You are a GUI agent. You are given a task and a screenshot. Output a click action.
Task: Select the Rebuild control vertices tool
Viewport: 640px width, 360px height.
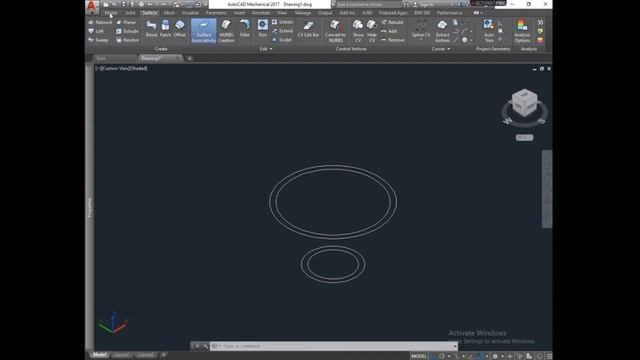(x=392, y=22)
